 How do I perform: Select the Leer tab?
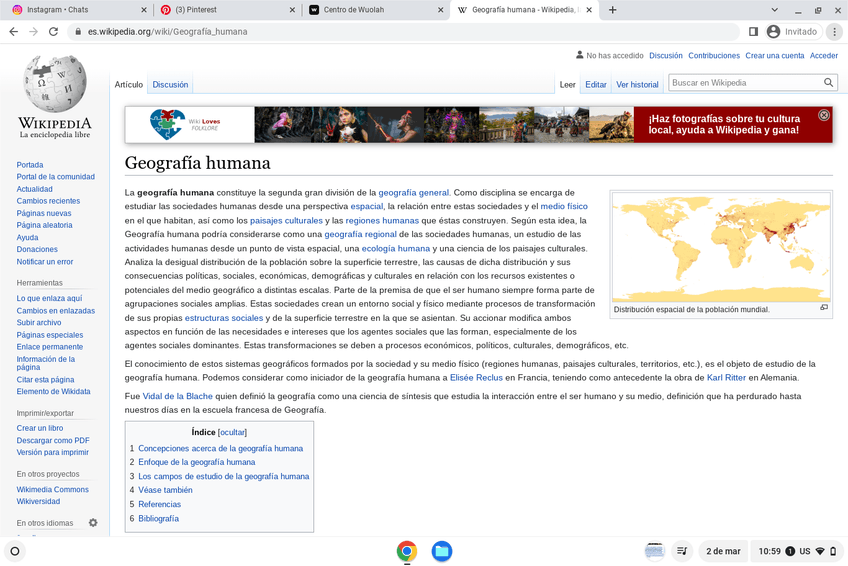pyautogui.click(x=567, y=85)
